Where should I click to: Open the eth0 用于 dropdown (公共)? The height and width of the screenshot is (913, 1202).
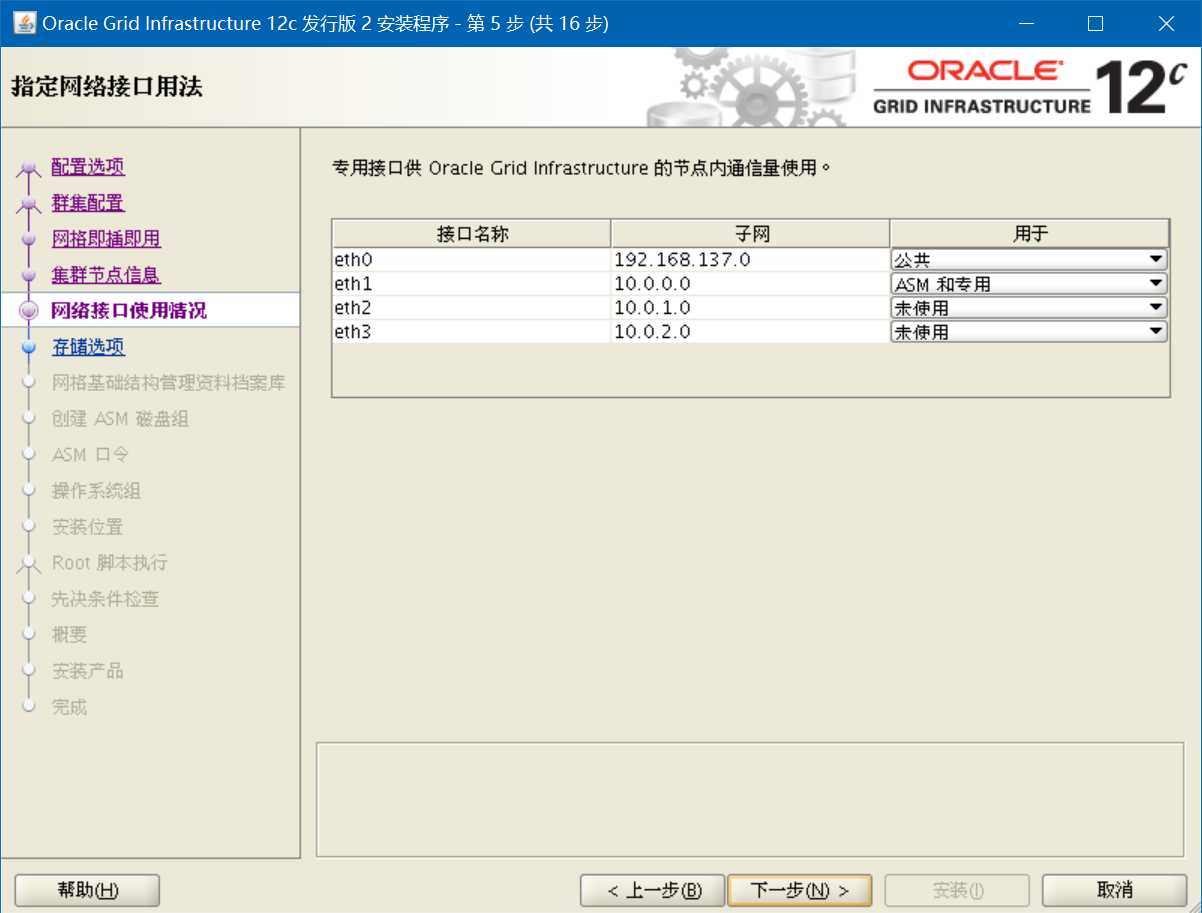point(1029,260)
